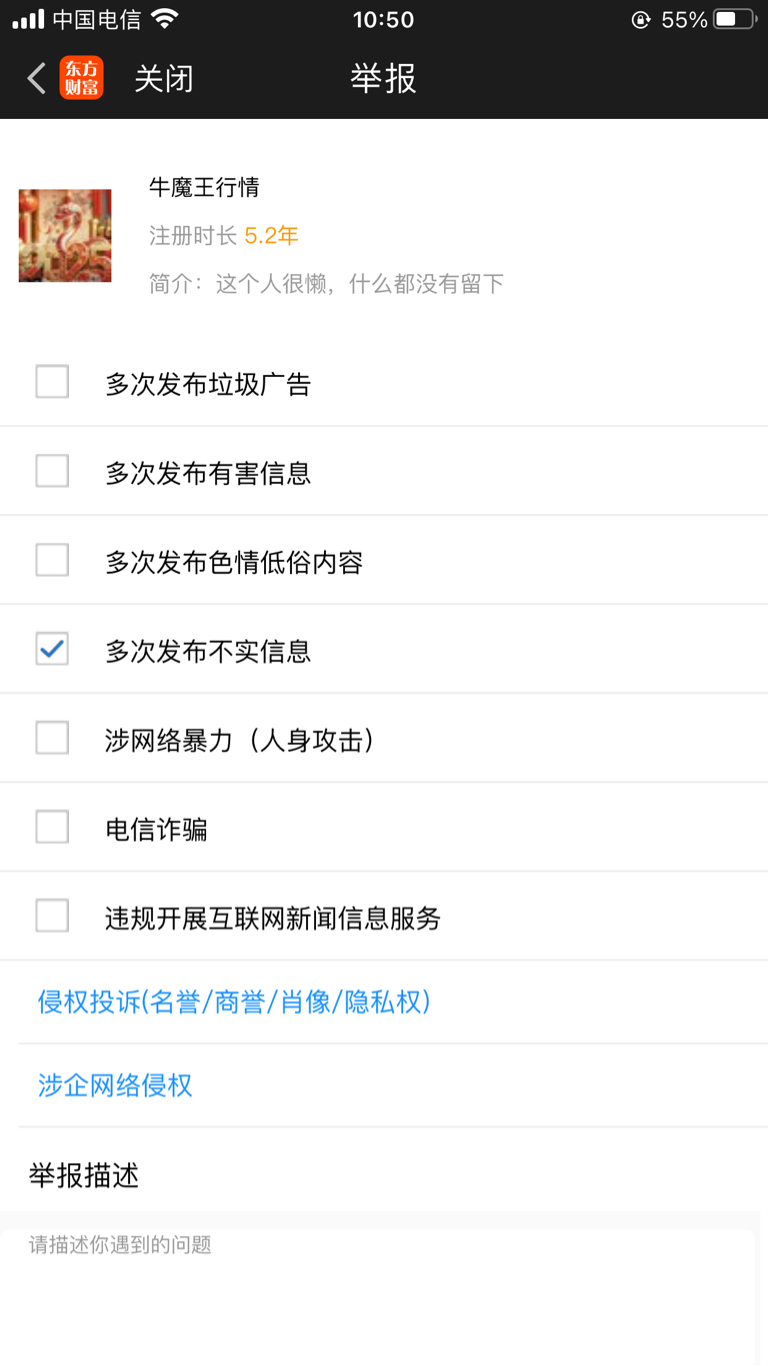
Task: Tap the battery icon in status bar
Action: 735,19
